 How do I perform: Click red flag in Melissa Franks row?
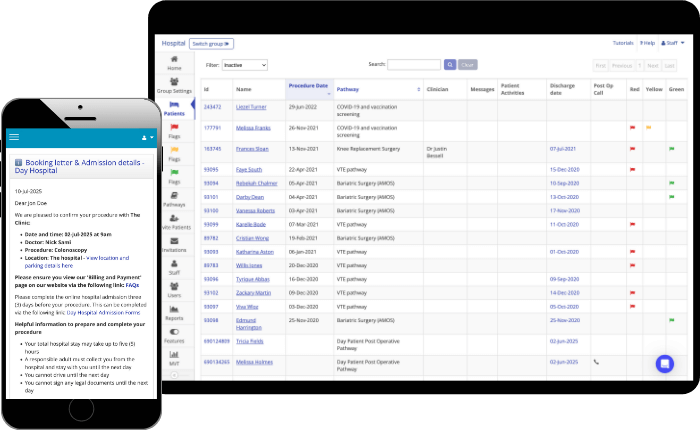[632, 128]
